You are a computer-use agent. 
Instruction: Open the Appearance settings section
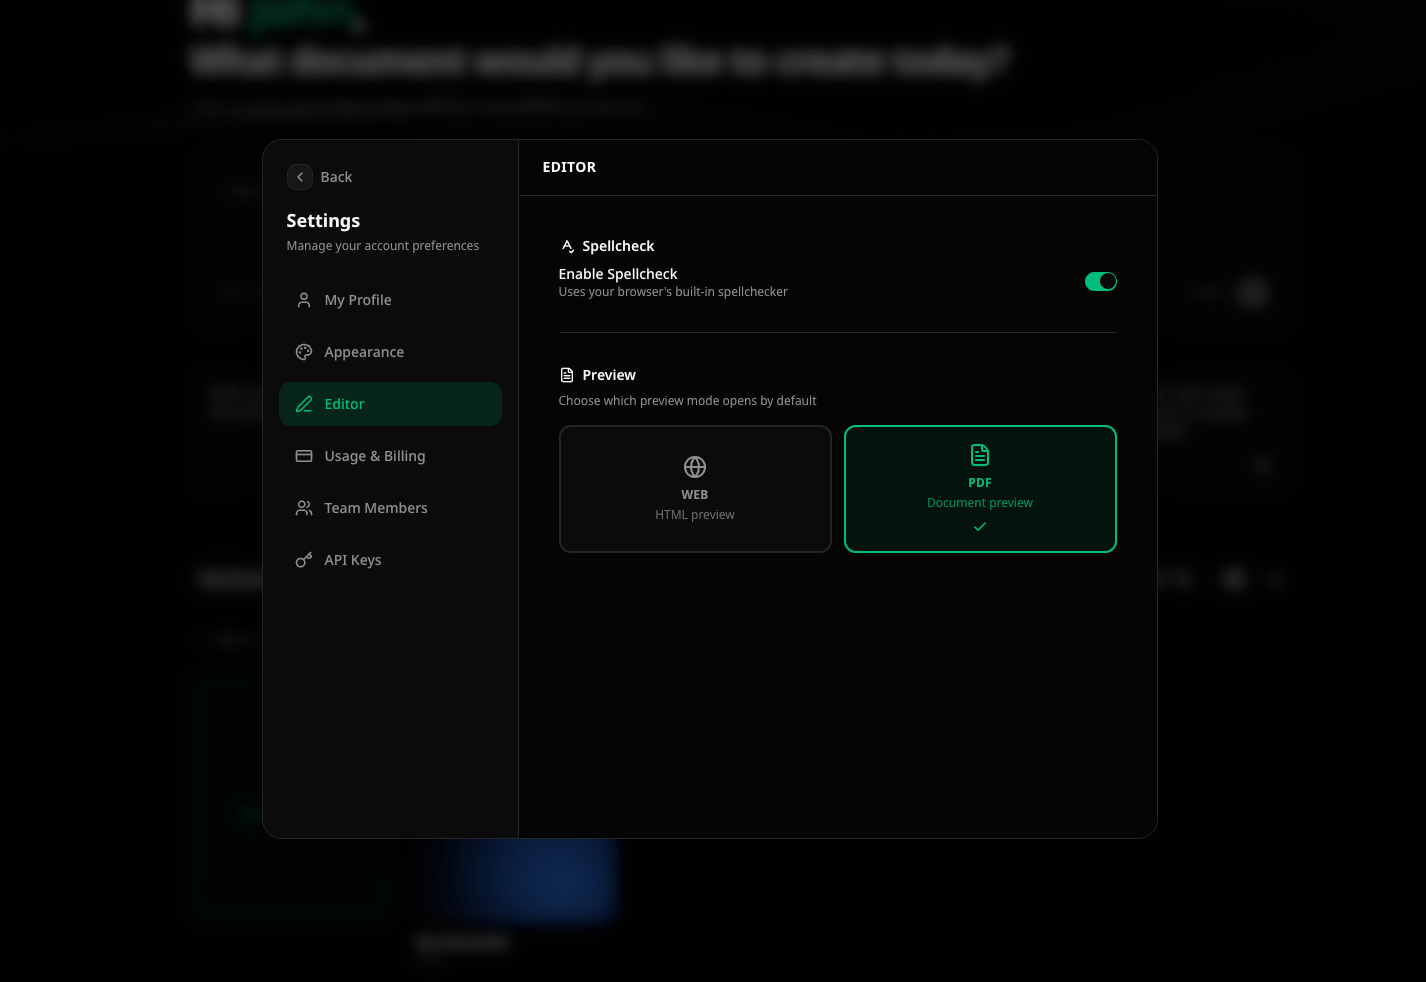tap(390, 352)
